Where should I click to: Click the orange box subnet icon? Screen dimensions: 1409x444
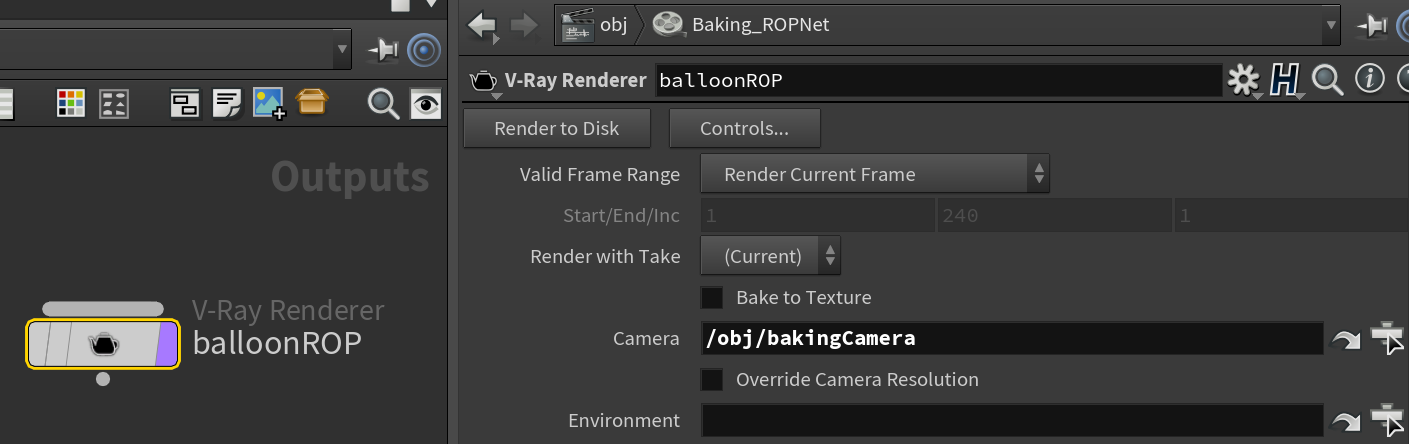coord(312,103)
